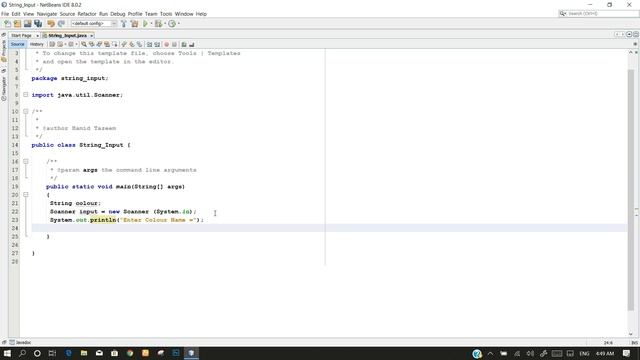
Task: Open the Refactor menu
Action: 87,14
